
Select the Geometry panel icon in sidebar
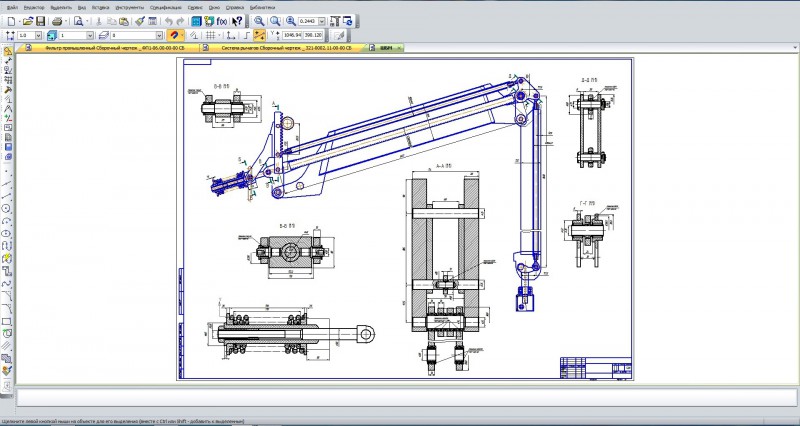[x=8, y=51]
